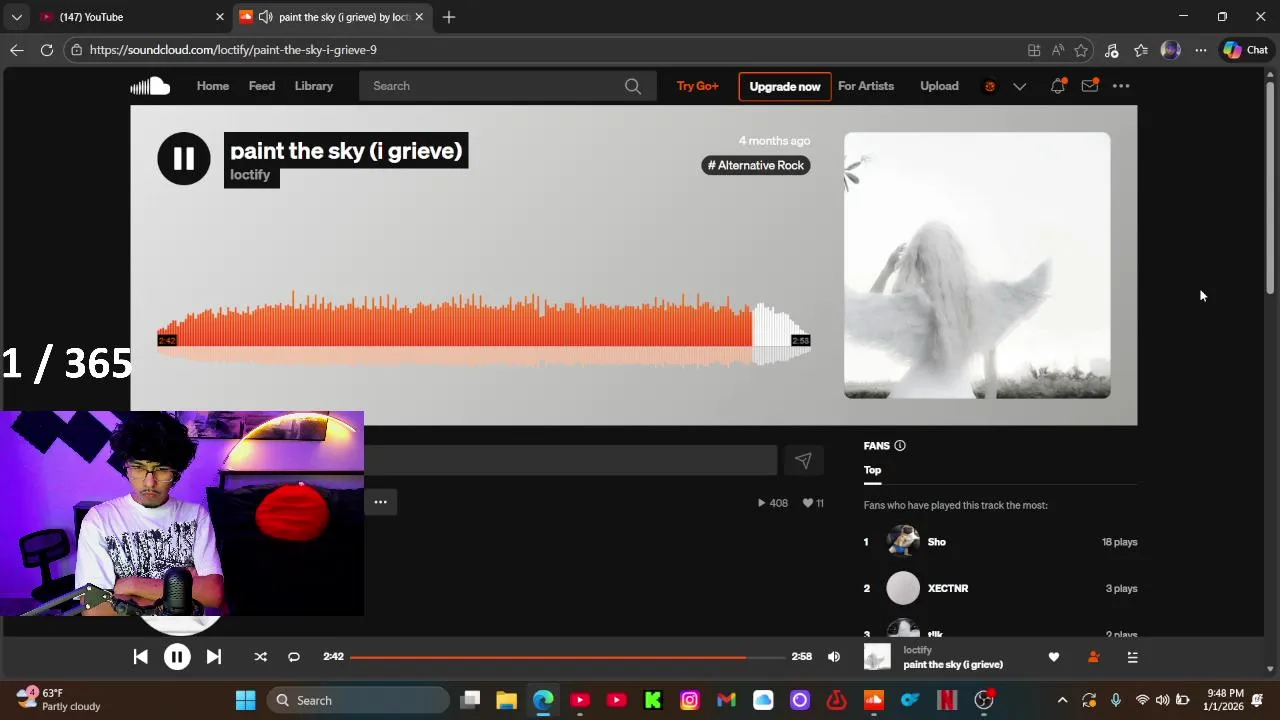Open the Copilot Chat button
This screenshot has height=720, width=1280.
point(1246,50)
